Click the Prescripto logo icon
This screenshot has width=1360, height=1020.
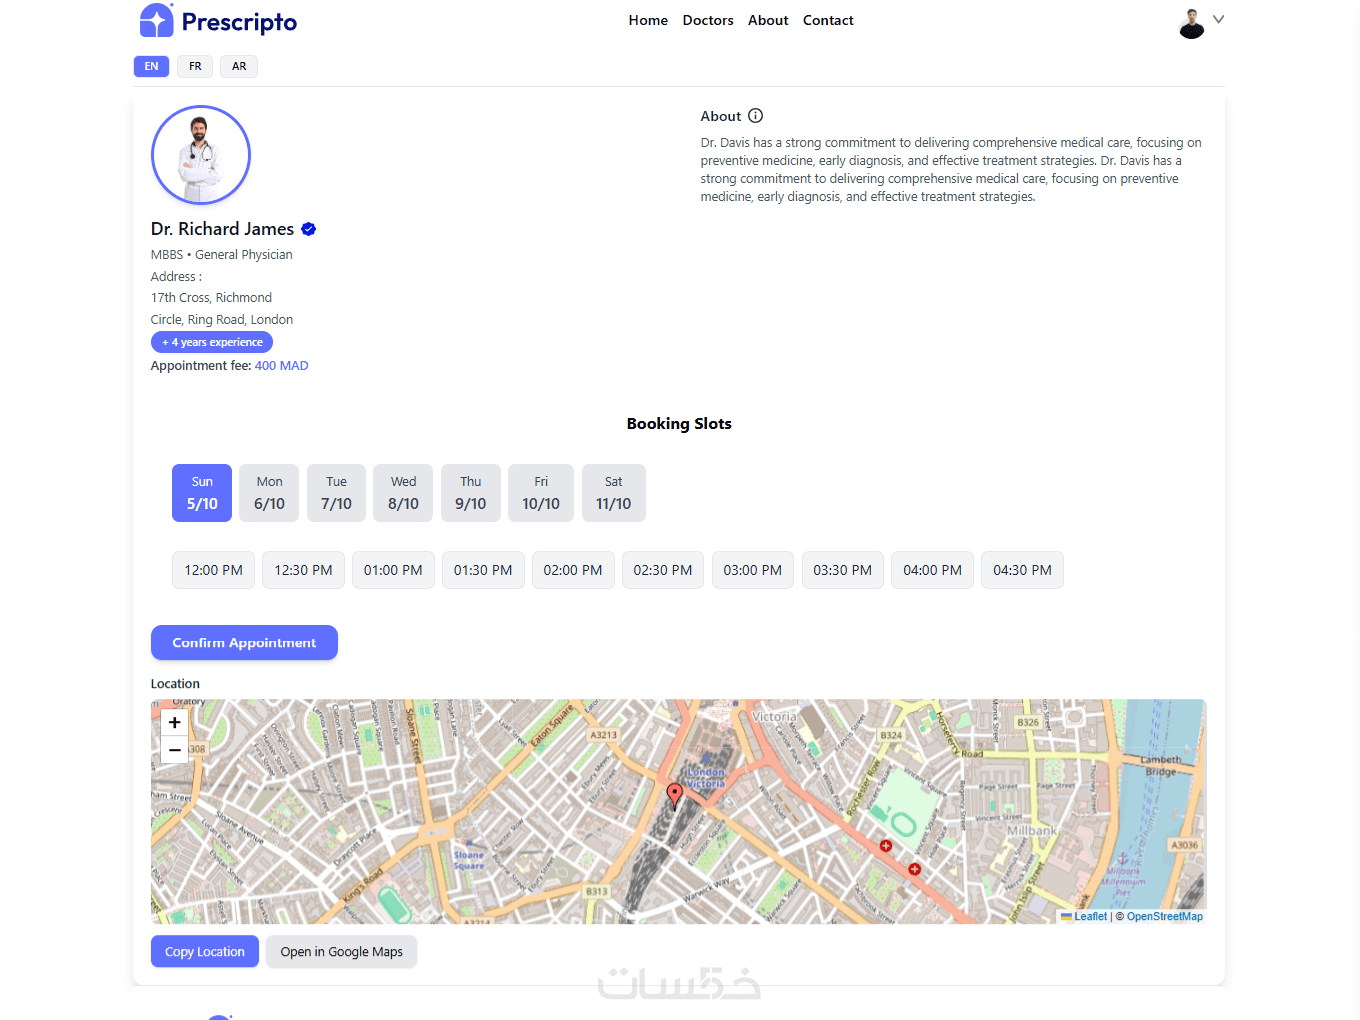click(157, 21)
